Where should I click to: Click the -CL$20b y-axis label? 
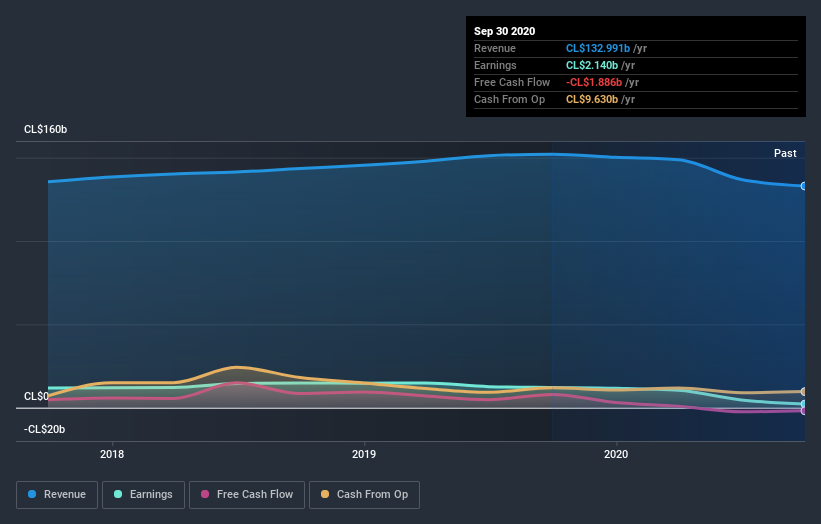(45, 429)
